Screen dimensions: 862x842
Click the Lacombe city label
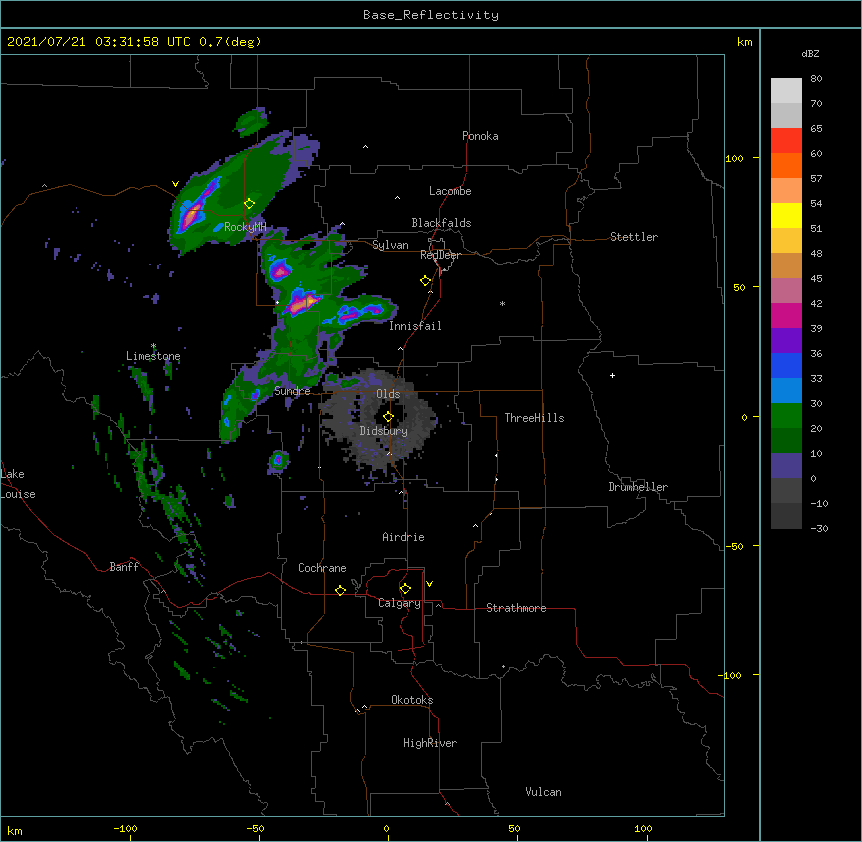(x=450, y=191)
